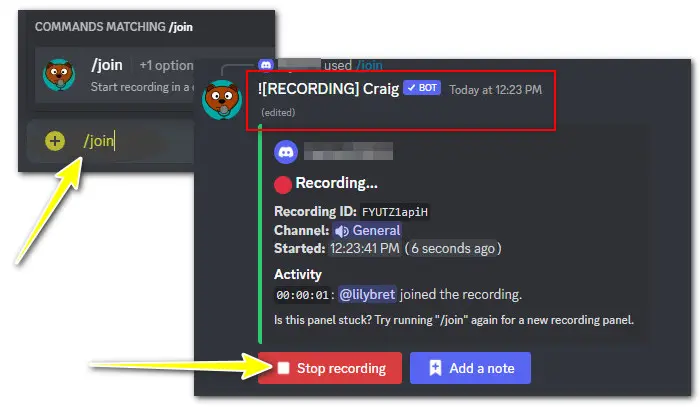Click the plus attachment icon beside /join
Viewport: 700px width, 407px height.
[55, 141]
